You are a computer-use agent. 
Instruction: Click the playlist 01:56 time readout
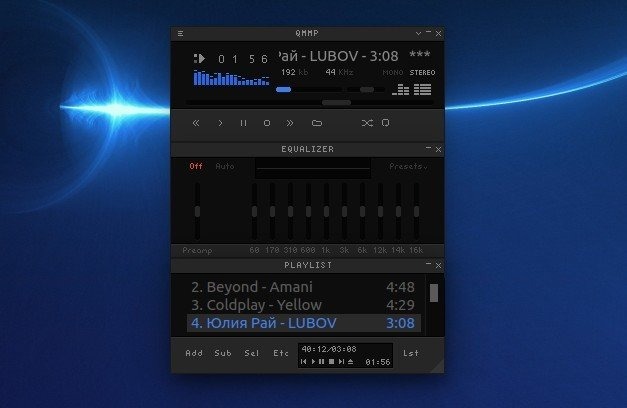(x=378, y=362)
